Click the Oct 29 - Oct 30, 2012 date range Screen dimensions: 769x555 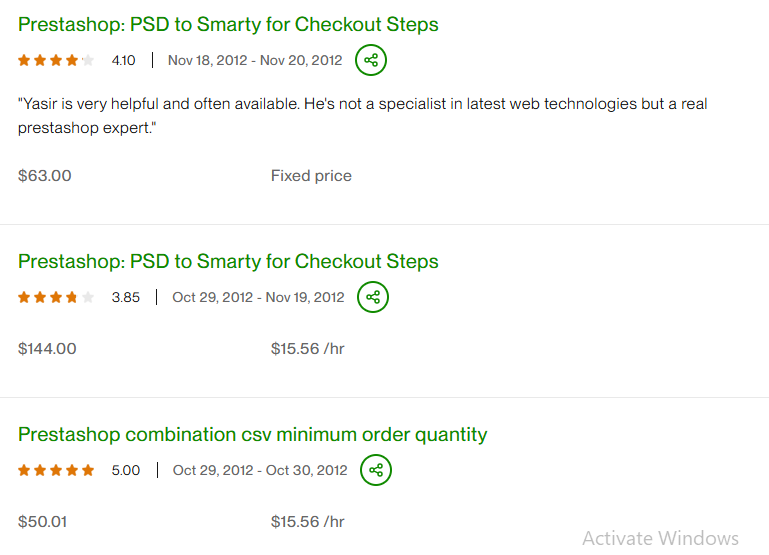click(260, 470)
